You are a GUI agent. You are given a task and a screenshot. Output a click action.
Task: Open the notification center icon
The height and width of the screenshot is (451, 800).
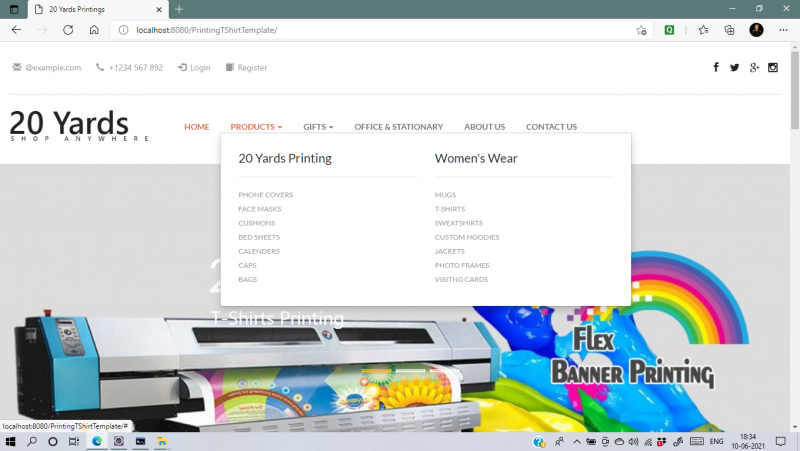coord(781,441)
